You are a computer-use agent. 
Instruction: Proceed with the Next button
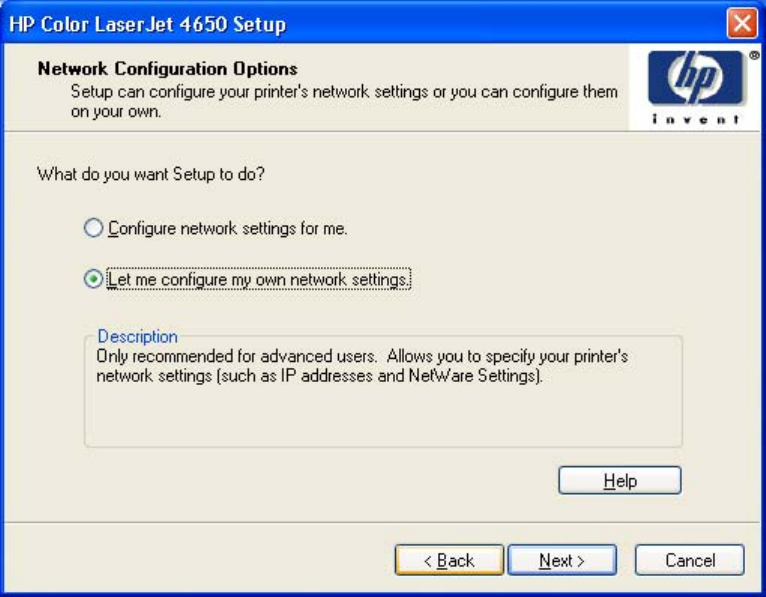(562, 560)
